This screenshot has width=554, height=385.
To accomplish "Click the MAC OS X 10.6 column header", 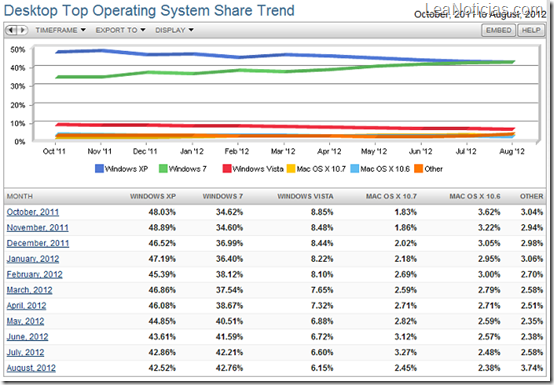I will click(x=475, y=196).
